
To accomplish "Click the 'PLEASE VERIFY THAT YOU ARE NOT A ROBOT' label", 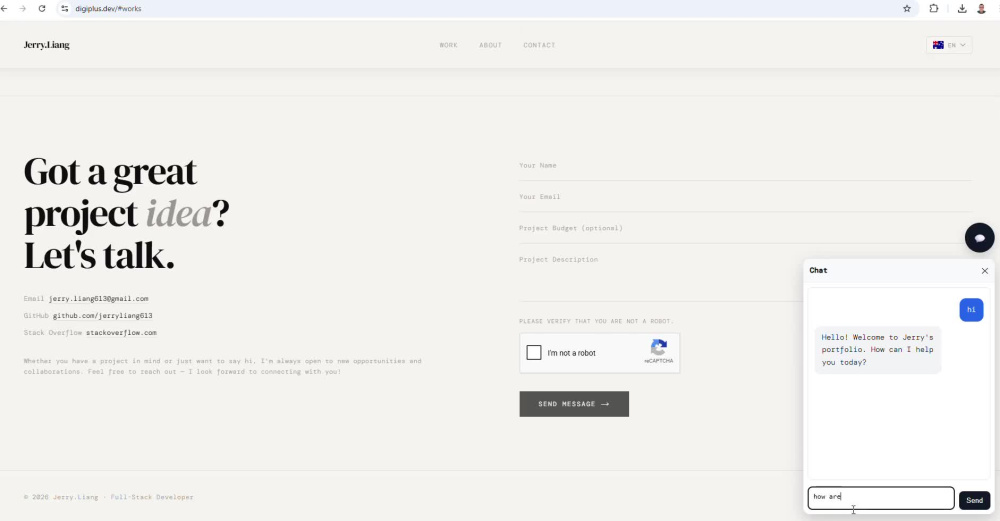I will coord(596,321).
